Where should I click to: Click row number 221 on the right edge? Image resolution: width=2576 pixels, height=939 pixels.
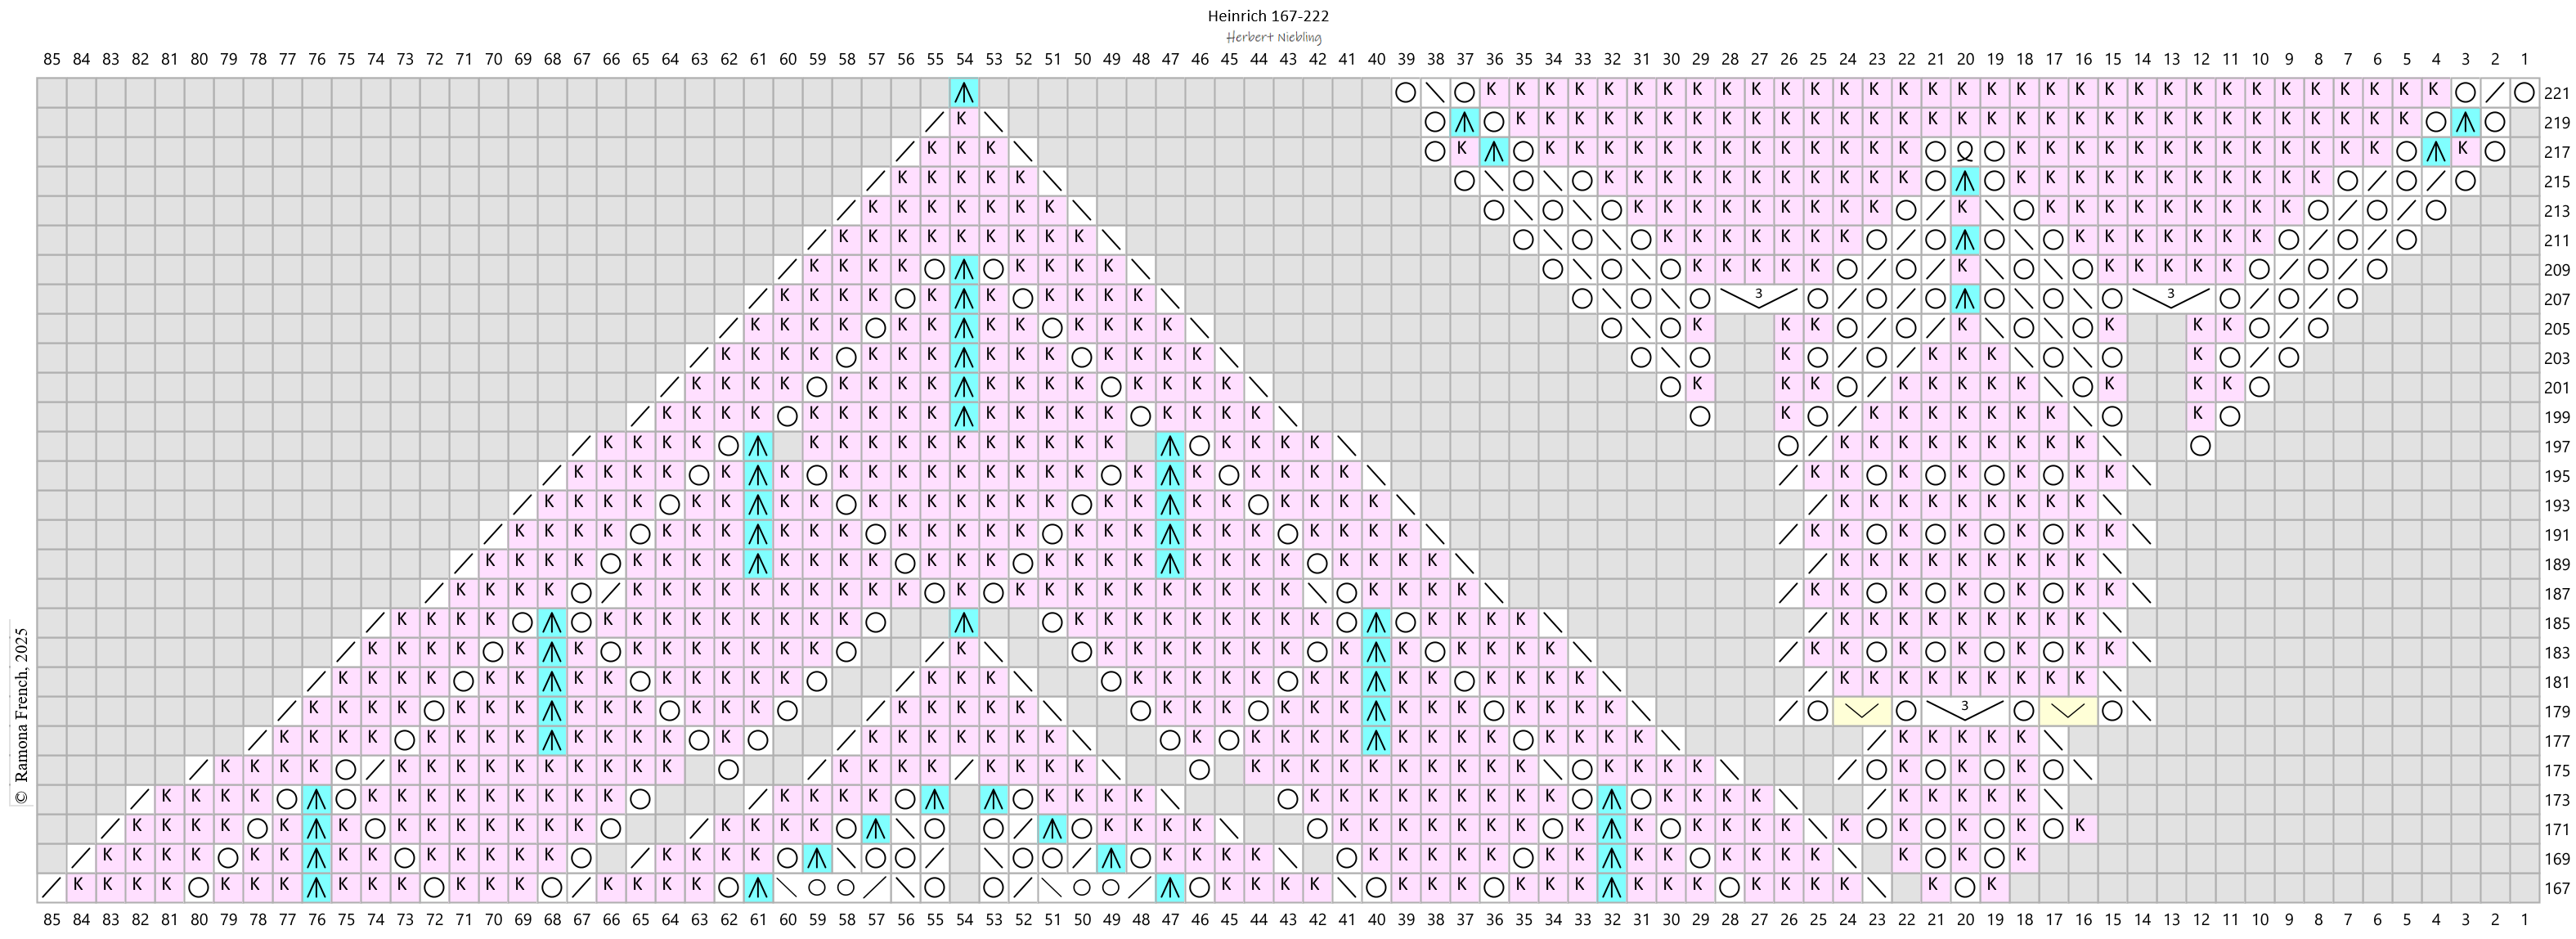(2556, 94)
